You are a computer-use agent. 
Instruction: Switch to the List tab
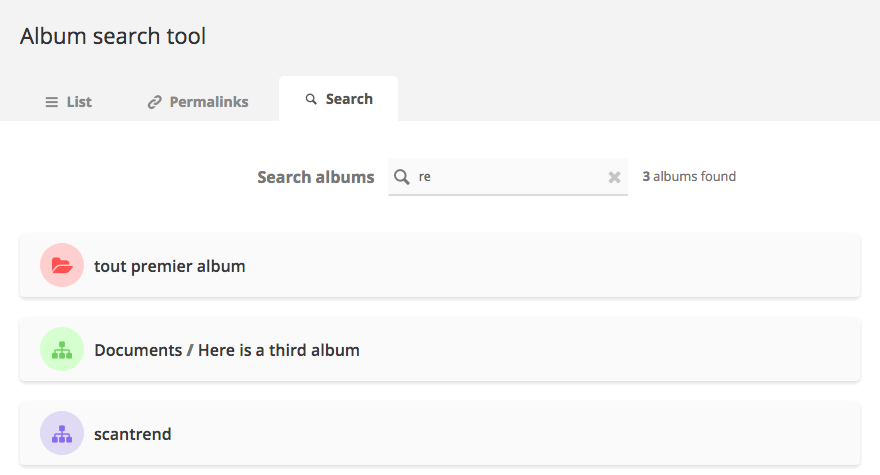pos(68,102)
